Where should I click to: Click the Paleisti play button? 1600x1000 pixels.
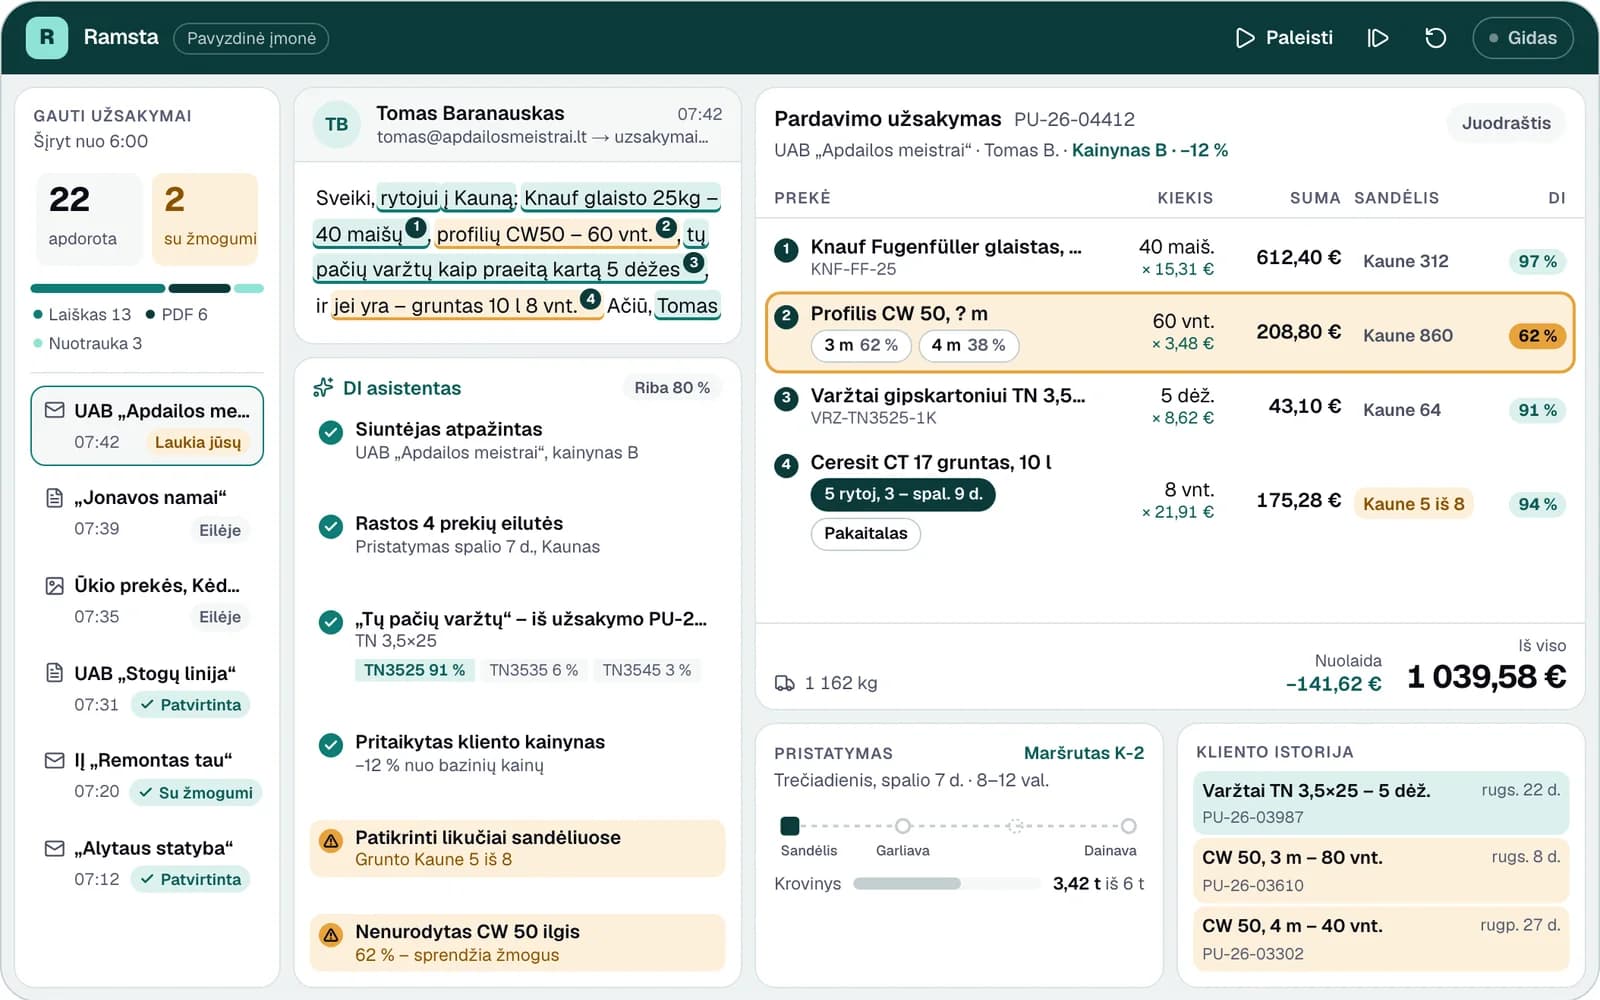coord(1284,38)
